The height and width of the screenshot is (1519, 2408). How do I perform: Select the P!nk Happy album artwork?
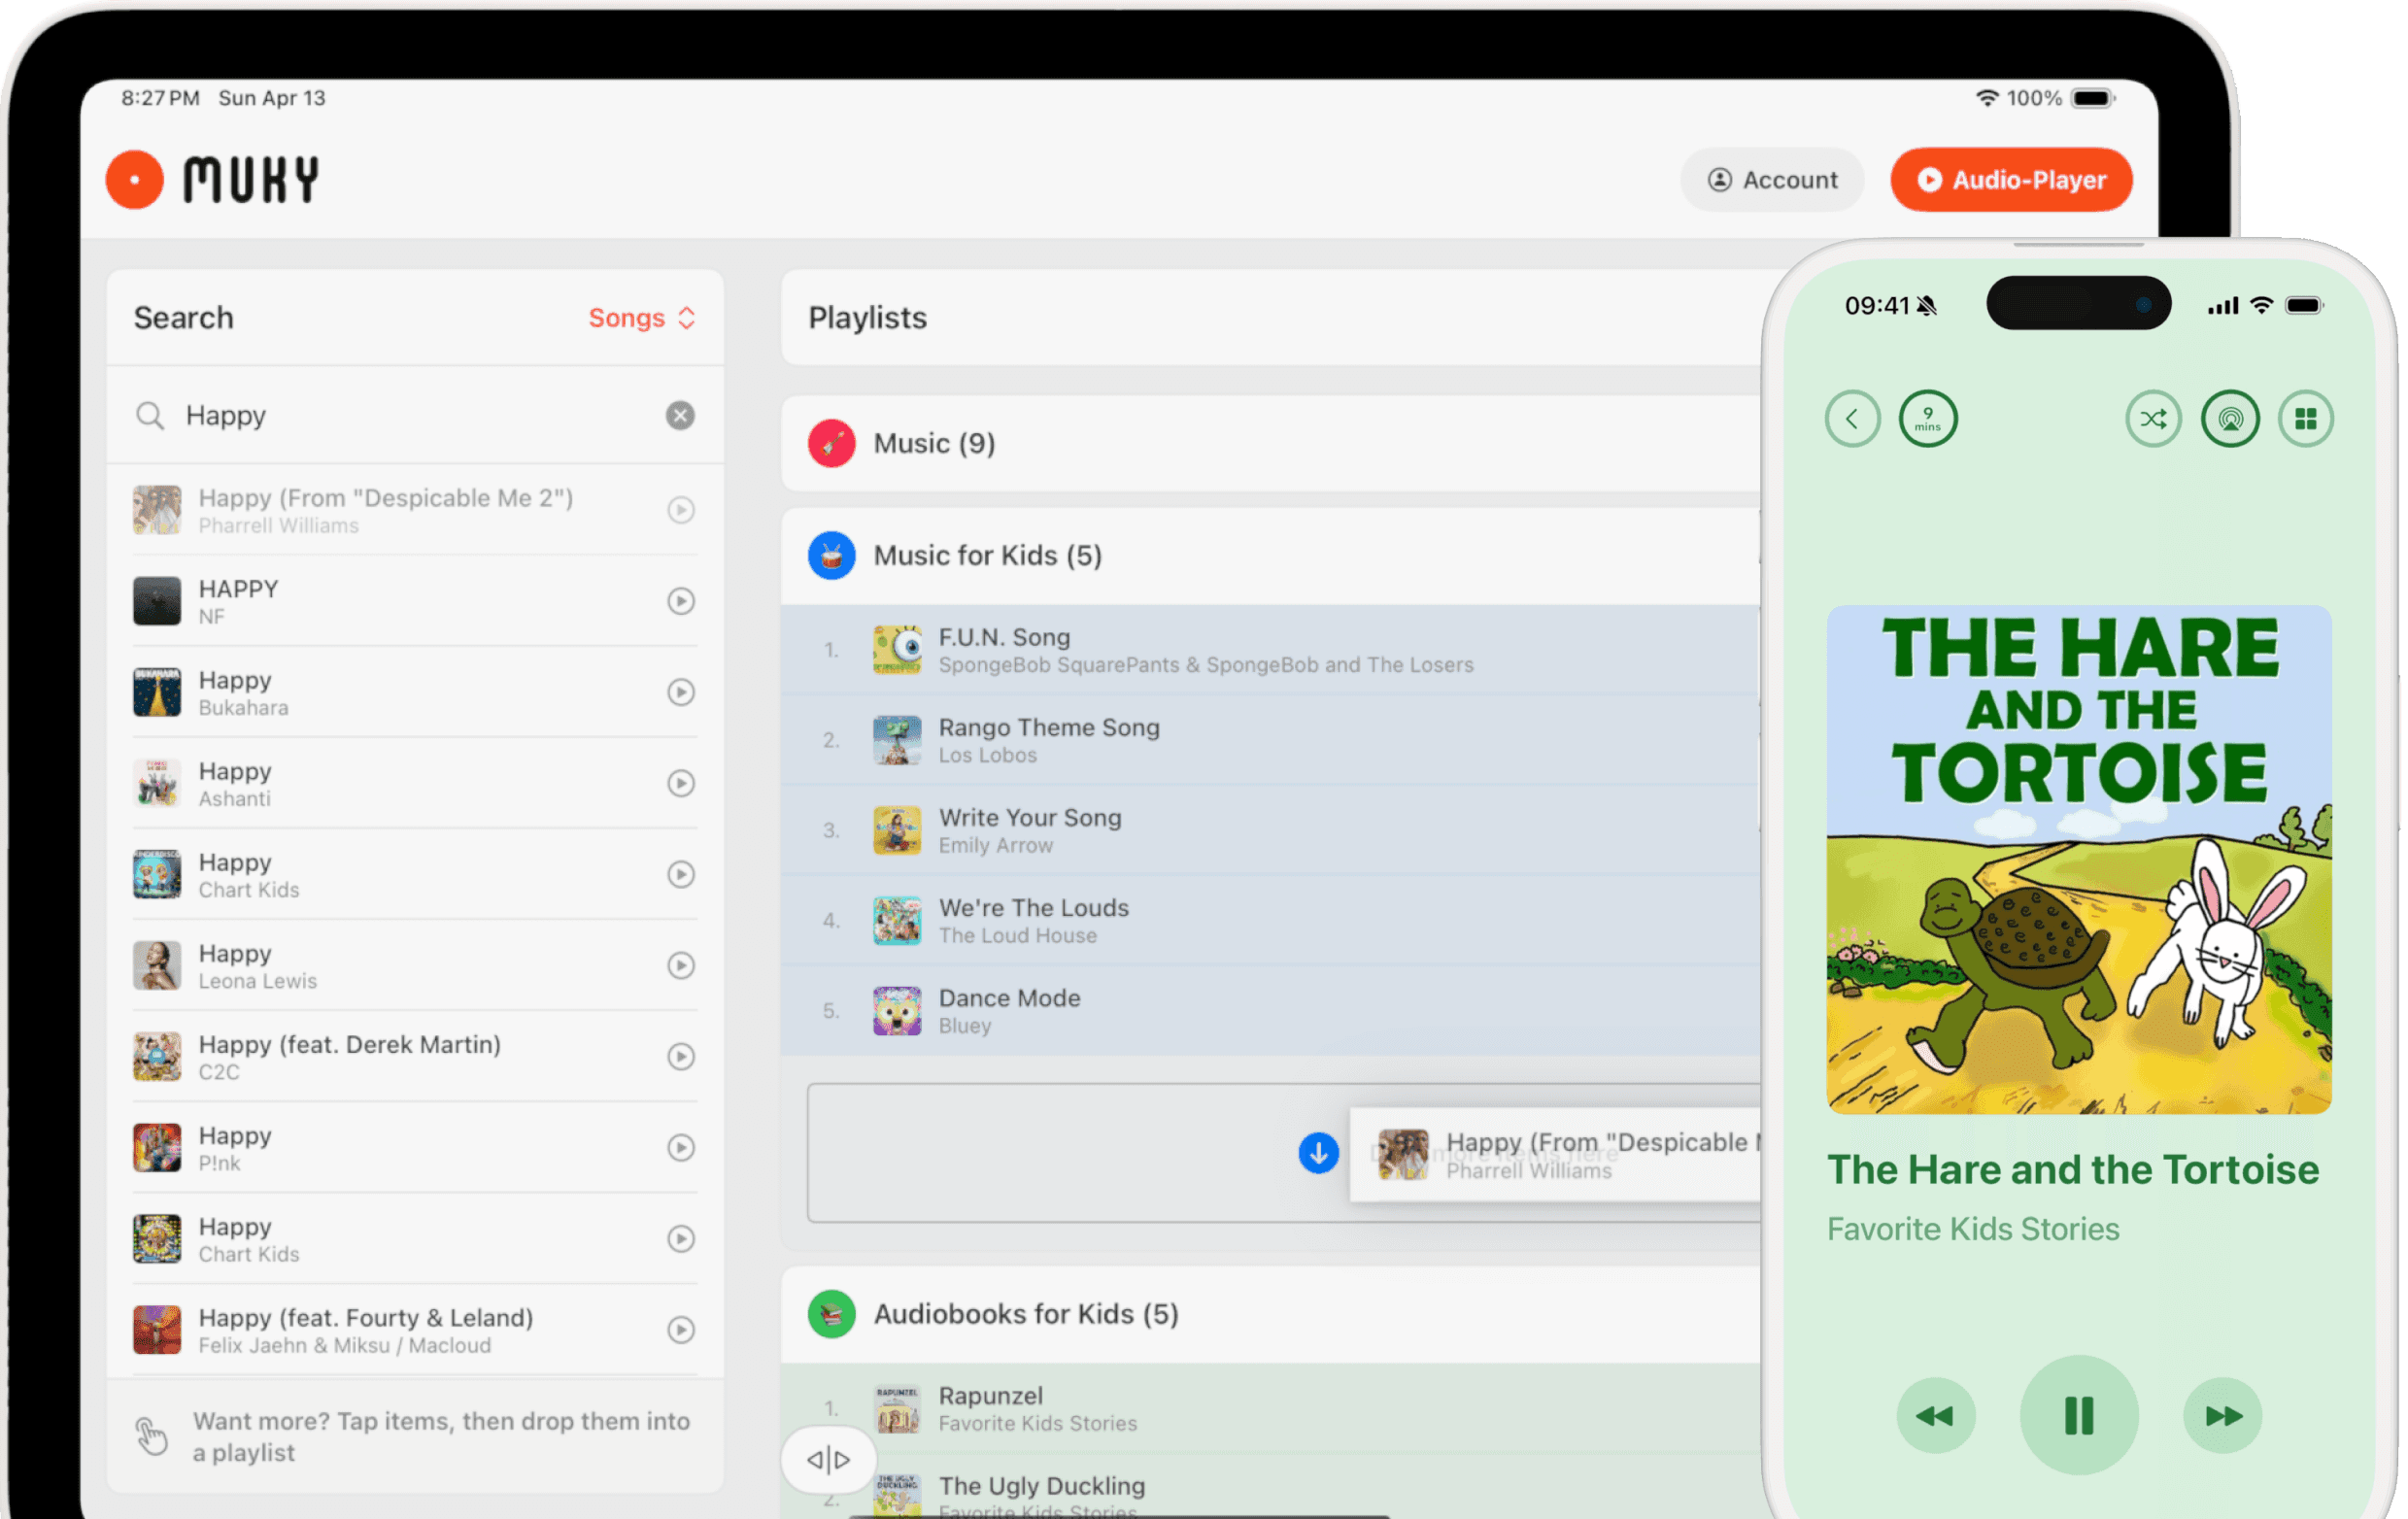click(157, 1147)
